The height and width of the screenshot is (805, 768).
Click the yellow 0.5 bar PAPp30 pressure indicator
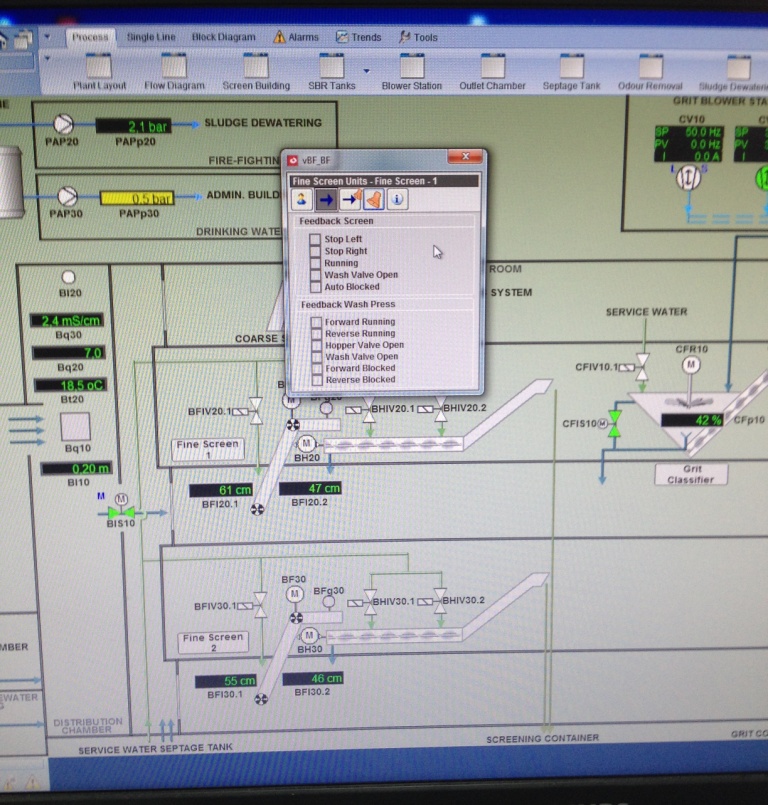[136, 198]
